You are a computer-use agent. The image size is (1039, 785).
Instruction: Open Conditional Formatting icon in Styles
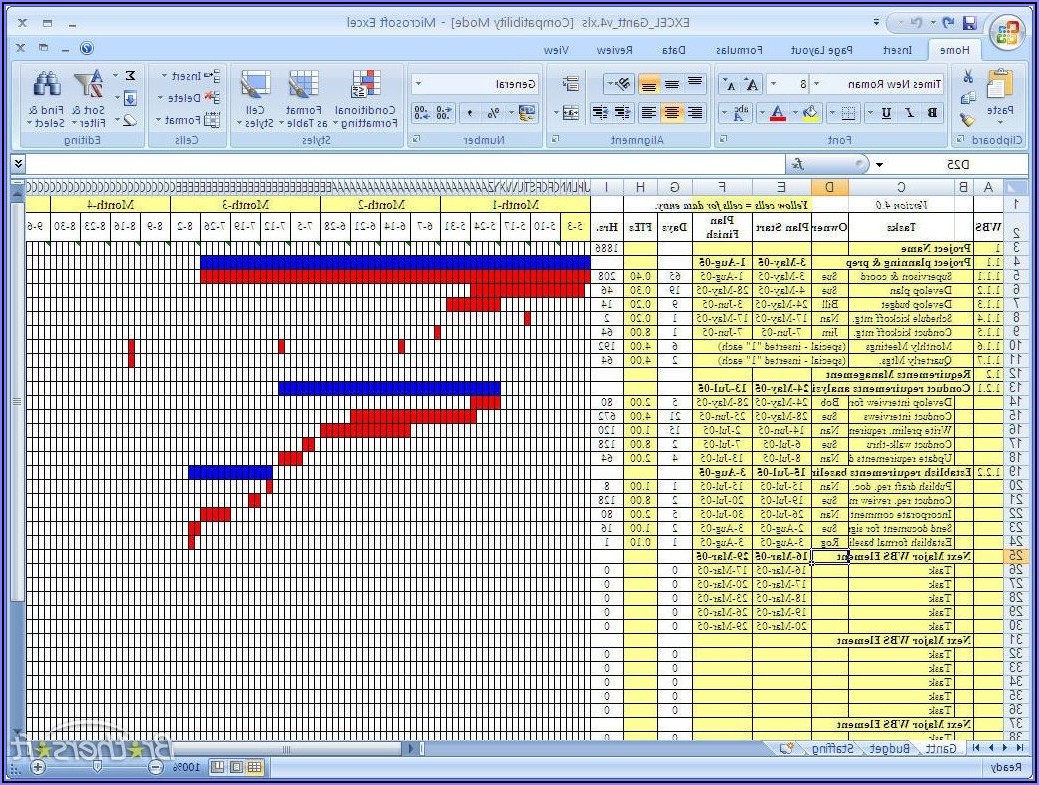(x=366, y=86)
